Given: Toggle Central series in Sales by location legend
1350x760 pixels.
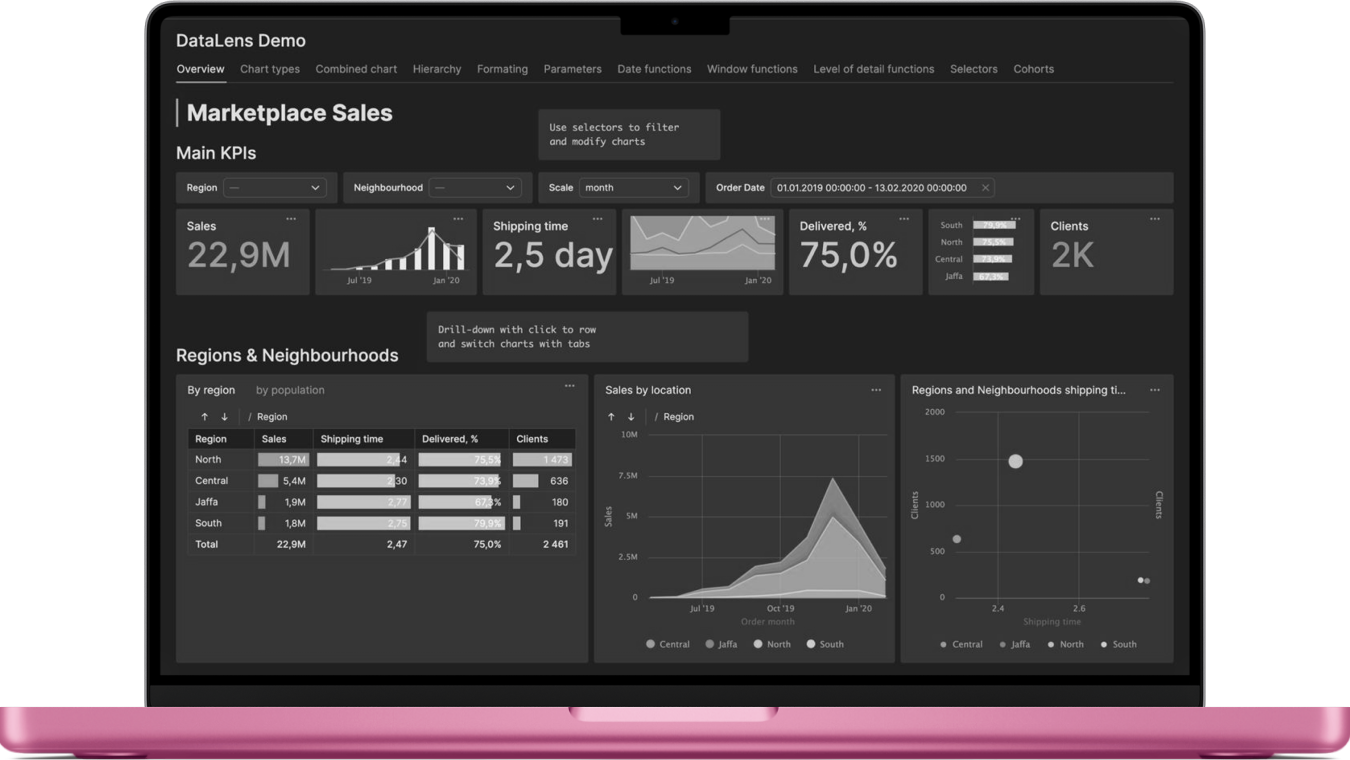Looking at the screenshot, I should (668, 644).
